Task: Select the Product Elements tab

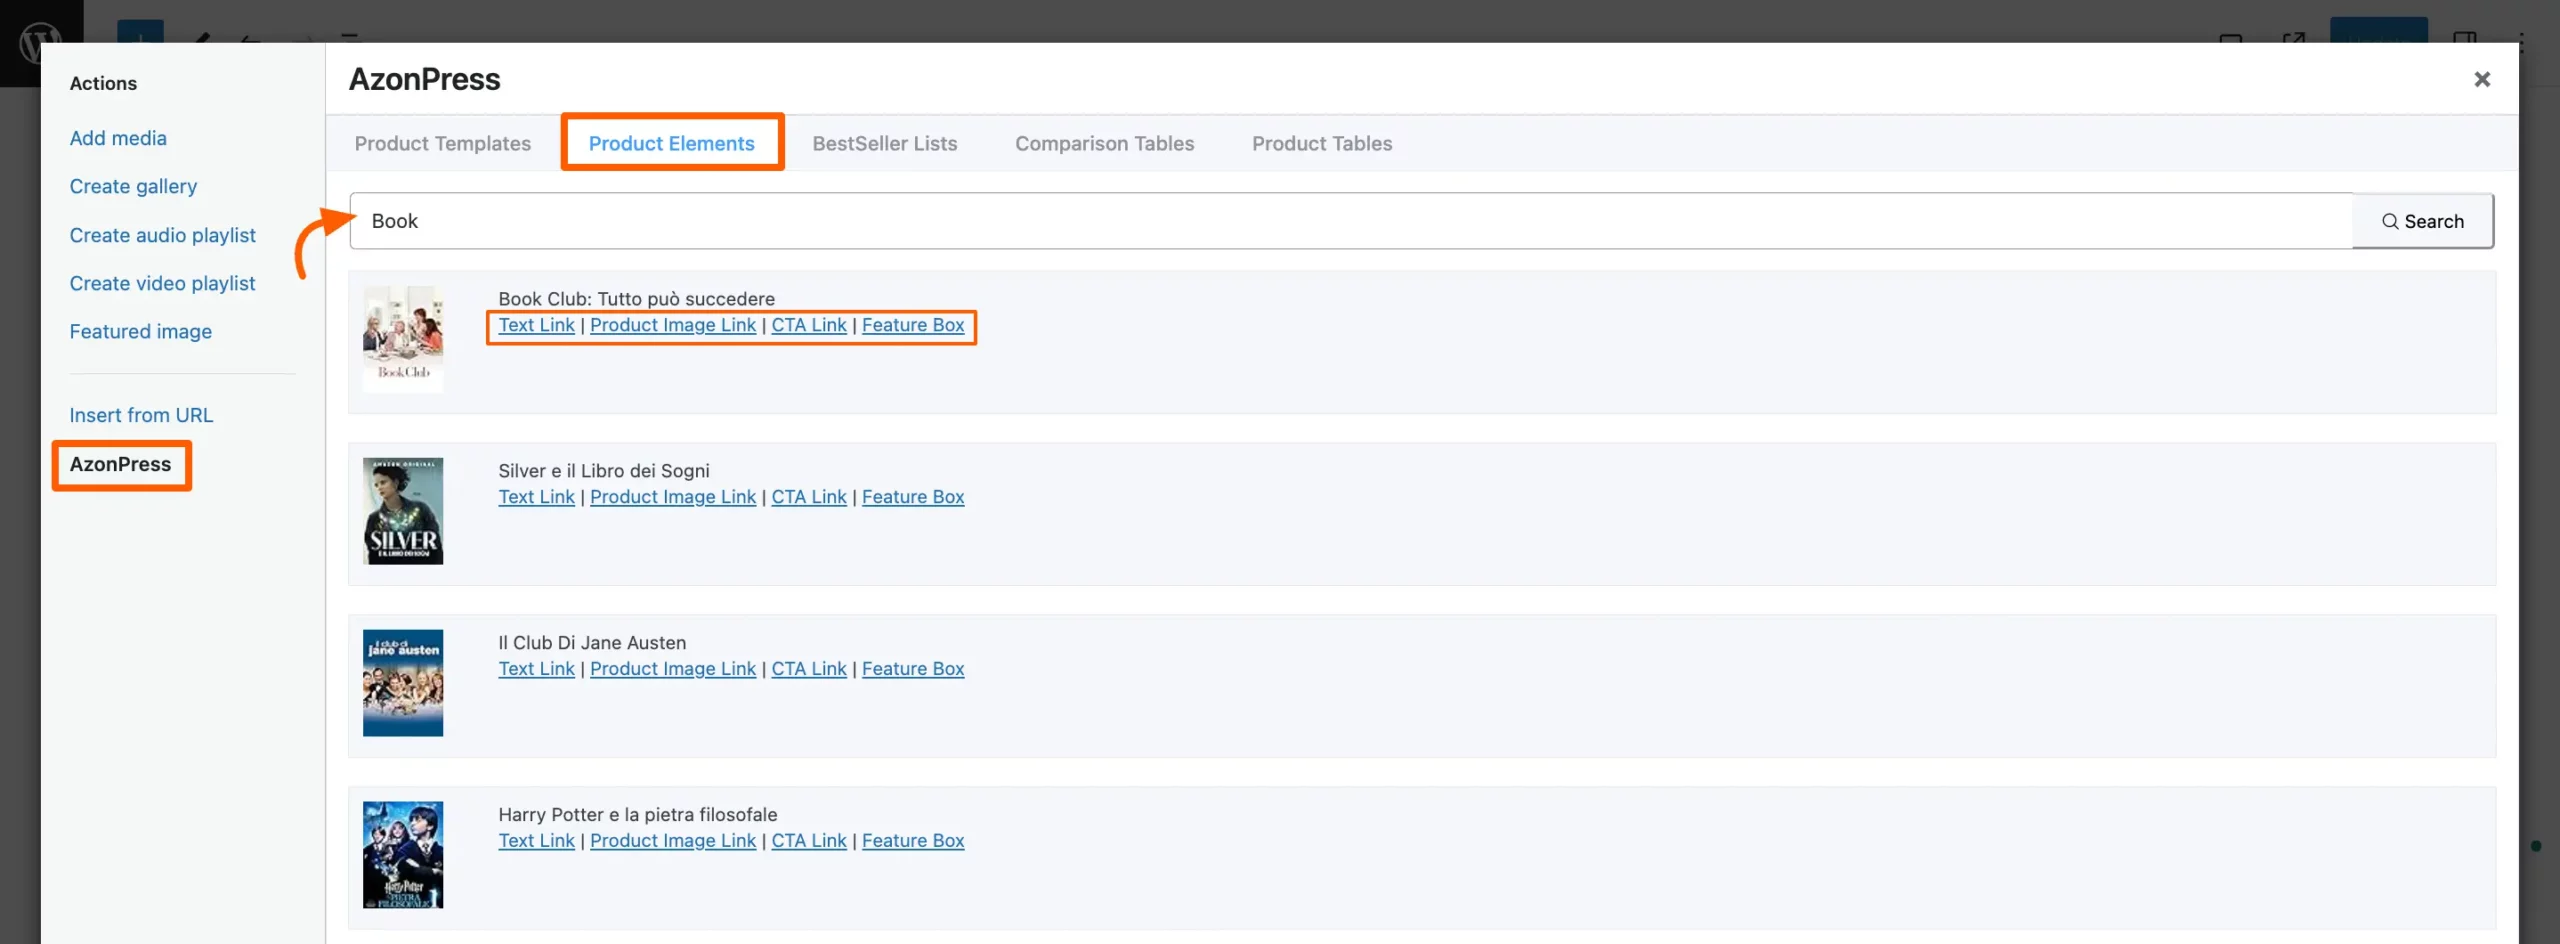Action: (x=671, y=143)
